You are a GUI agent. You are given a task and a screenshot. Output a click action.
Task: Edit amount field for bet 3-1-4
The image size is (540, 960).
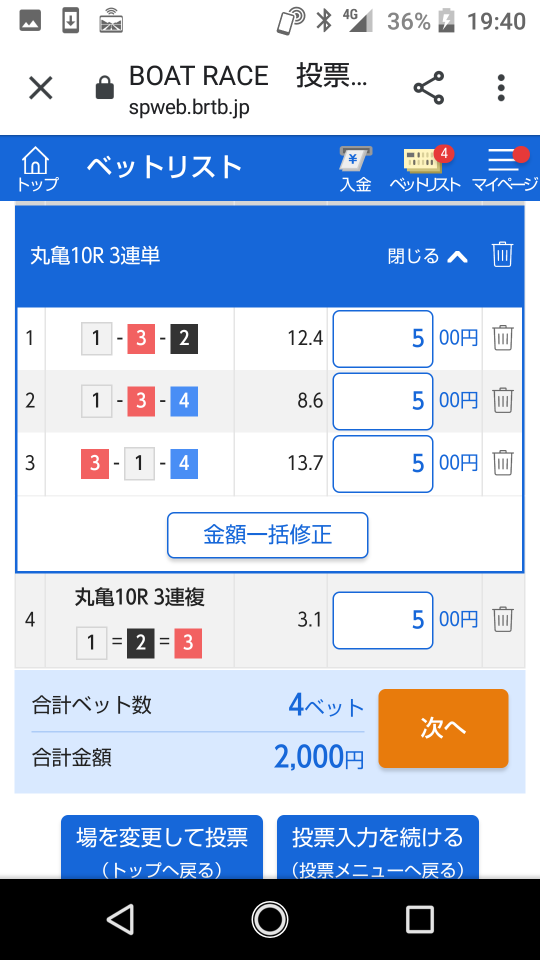click(383, 463)
